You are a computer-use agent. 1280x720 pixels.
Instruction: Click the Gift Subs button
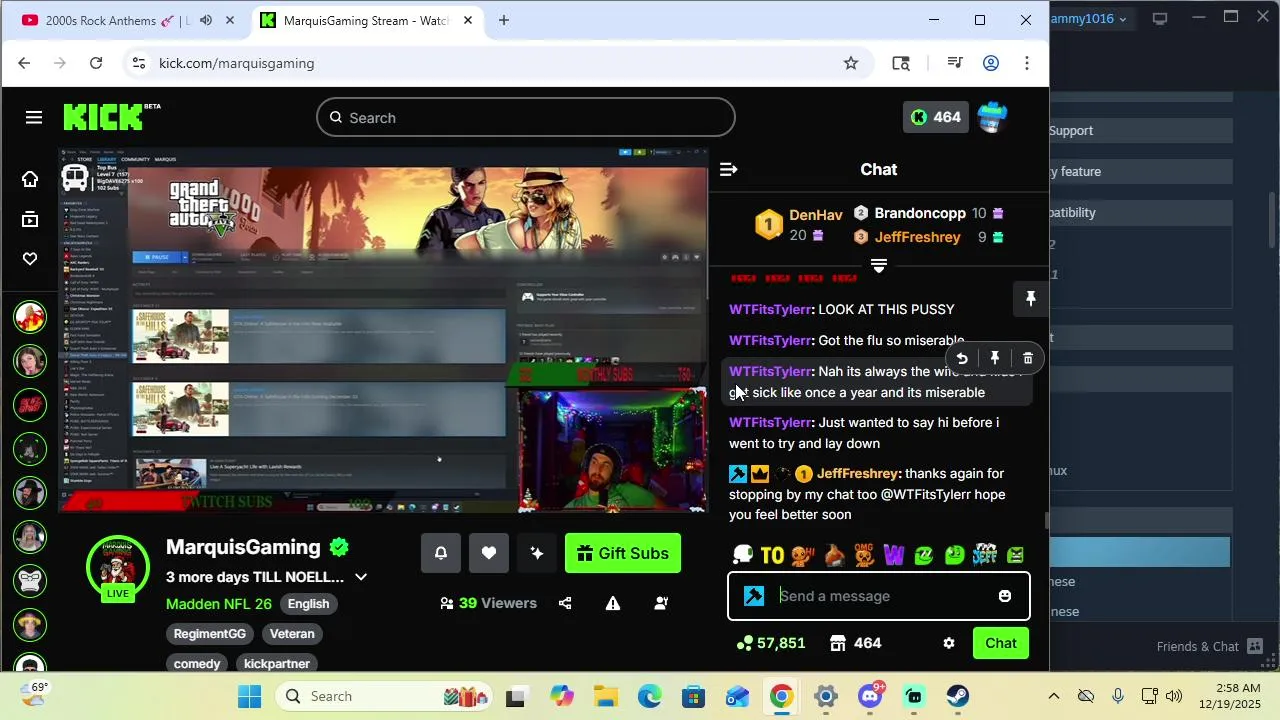click(623, 553)
